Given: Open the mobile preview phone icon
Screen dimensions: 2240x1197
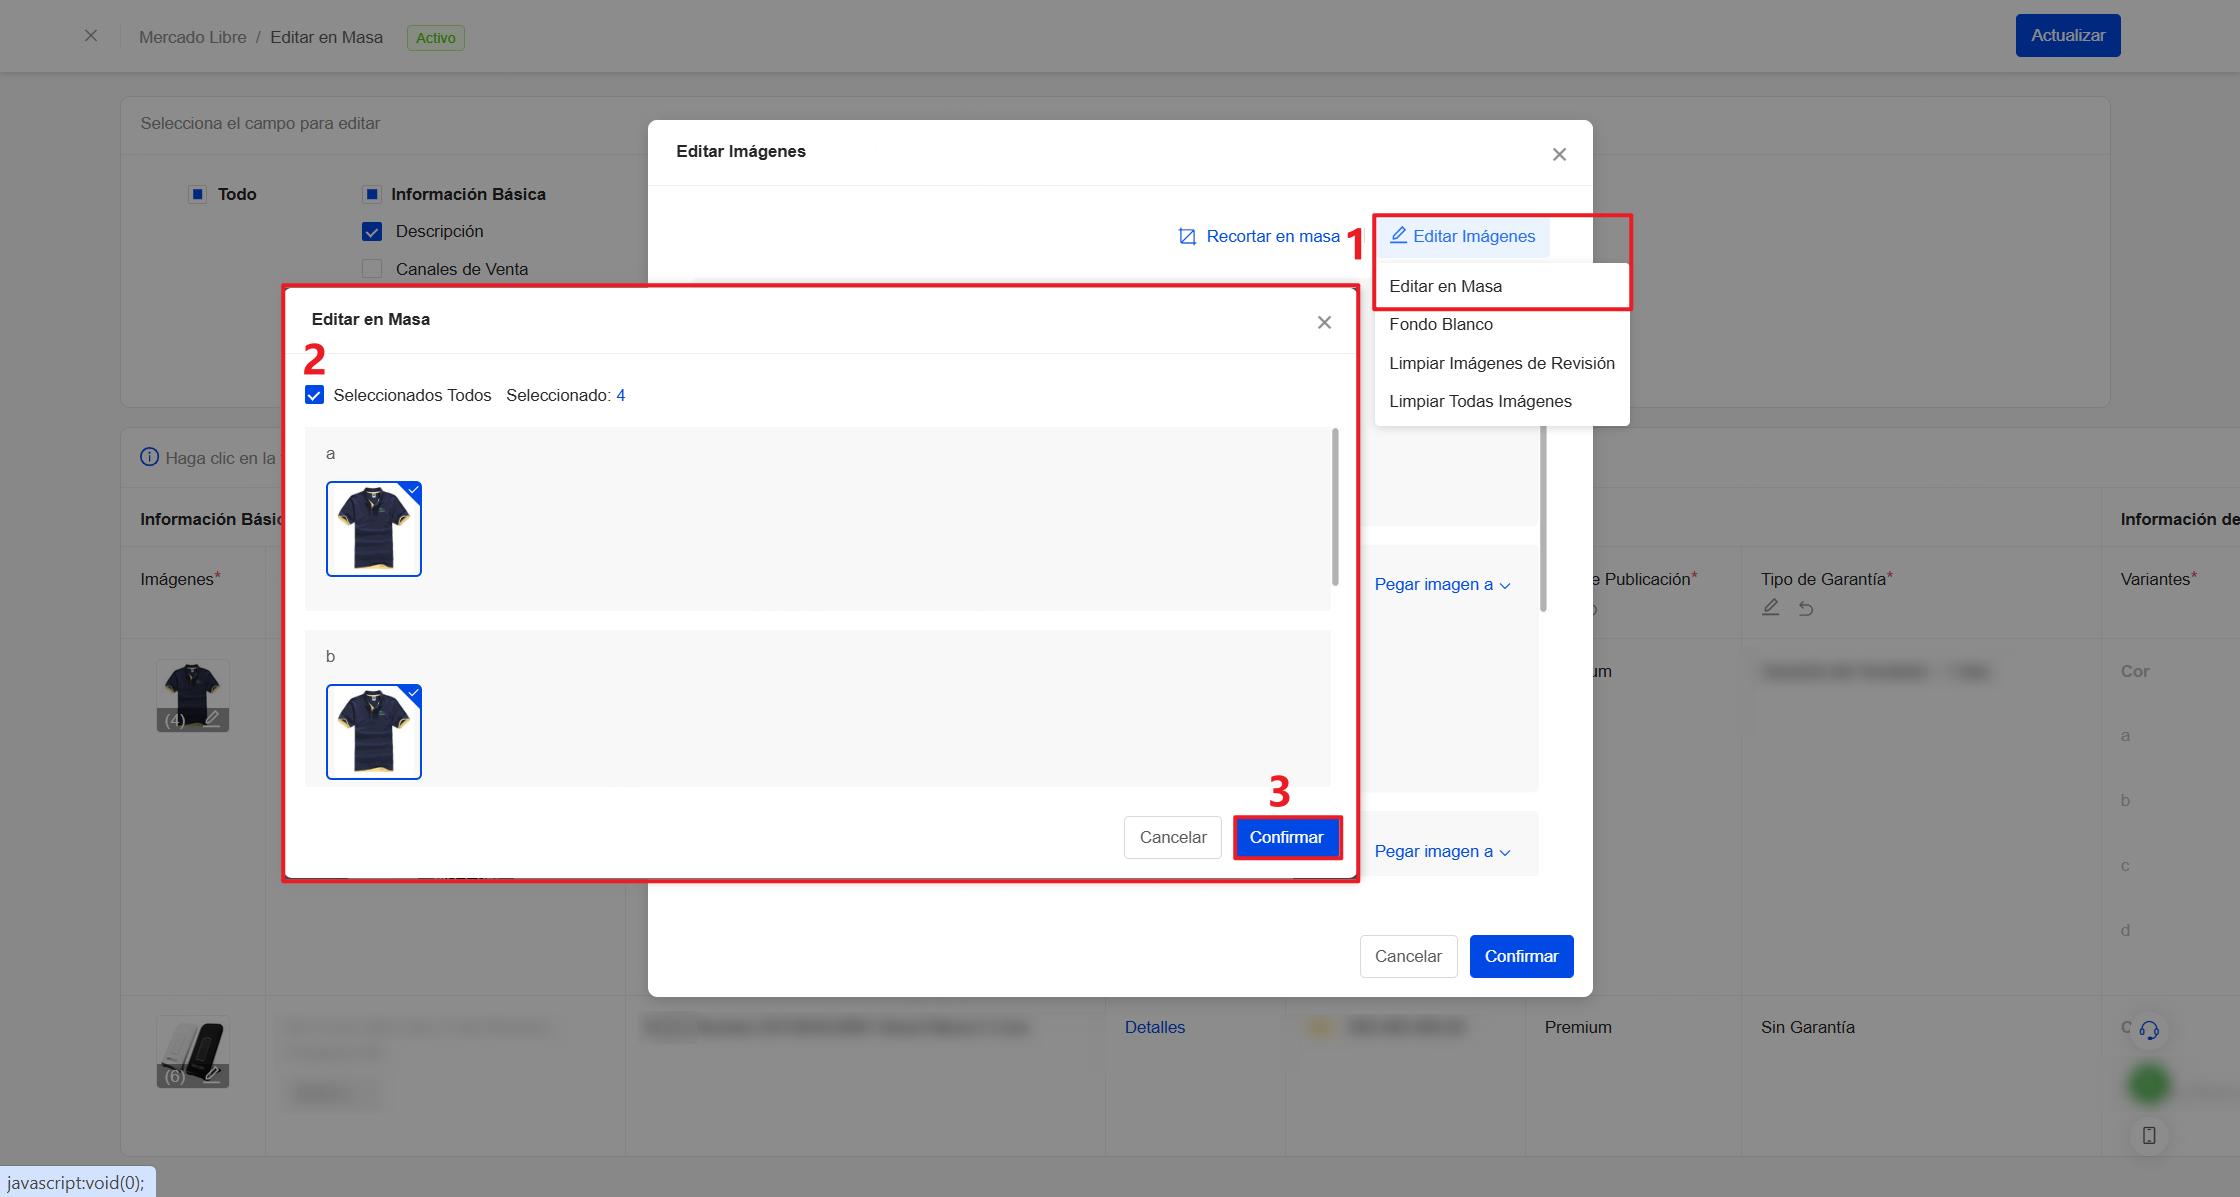Looking at the screenshot, I should 2149,1135.
